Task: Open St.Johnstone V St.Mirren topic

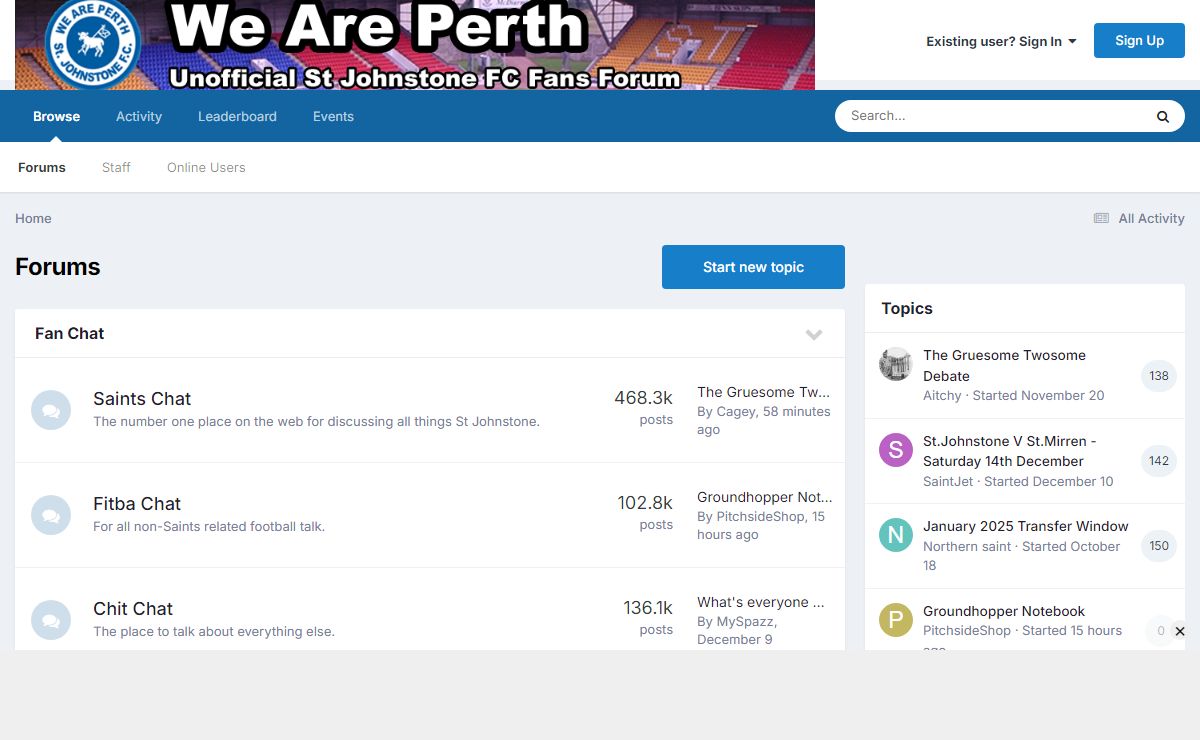Action: click(x=1010, y=451)
